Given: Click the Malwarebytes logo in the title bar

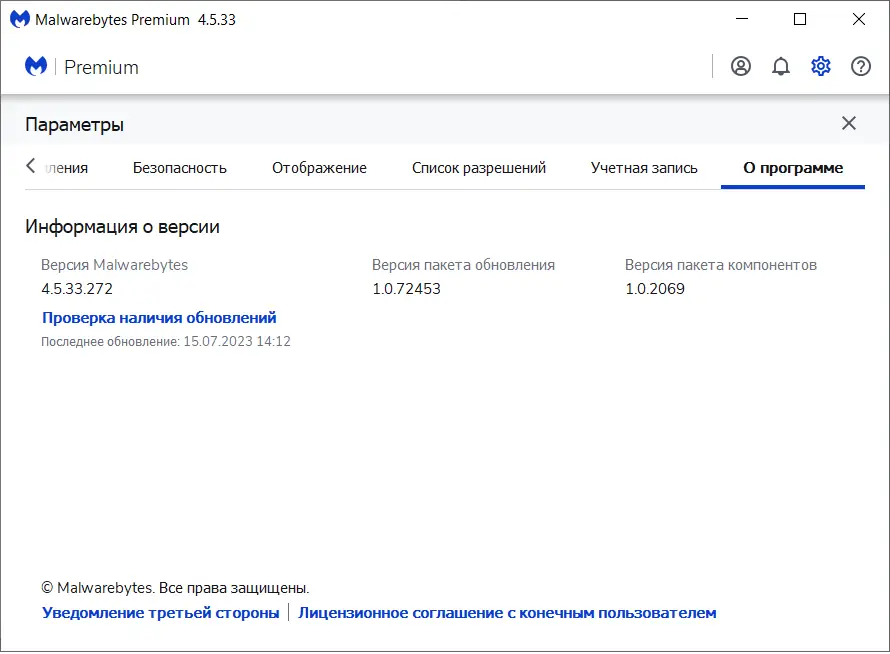Looking at the screenshot, I should (x=18, y=18).
